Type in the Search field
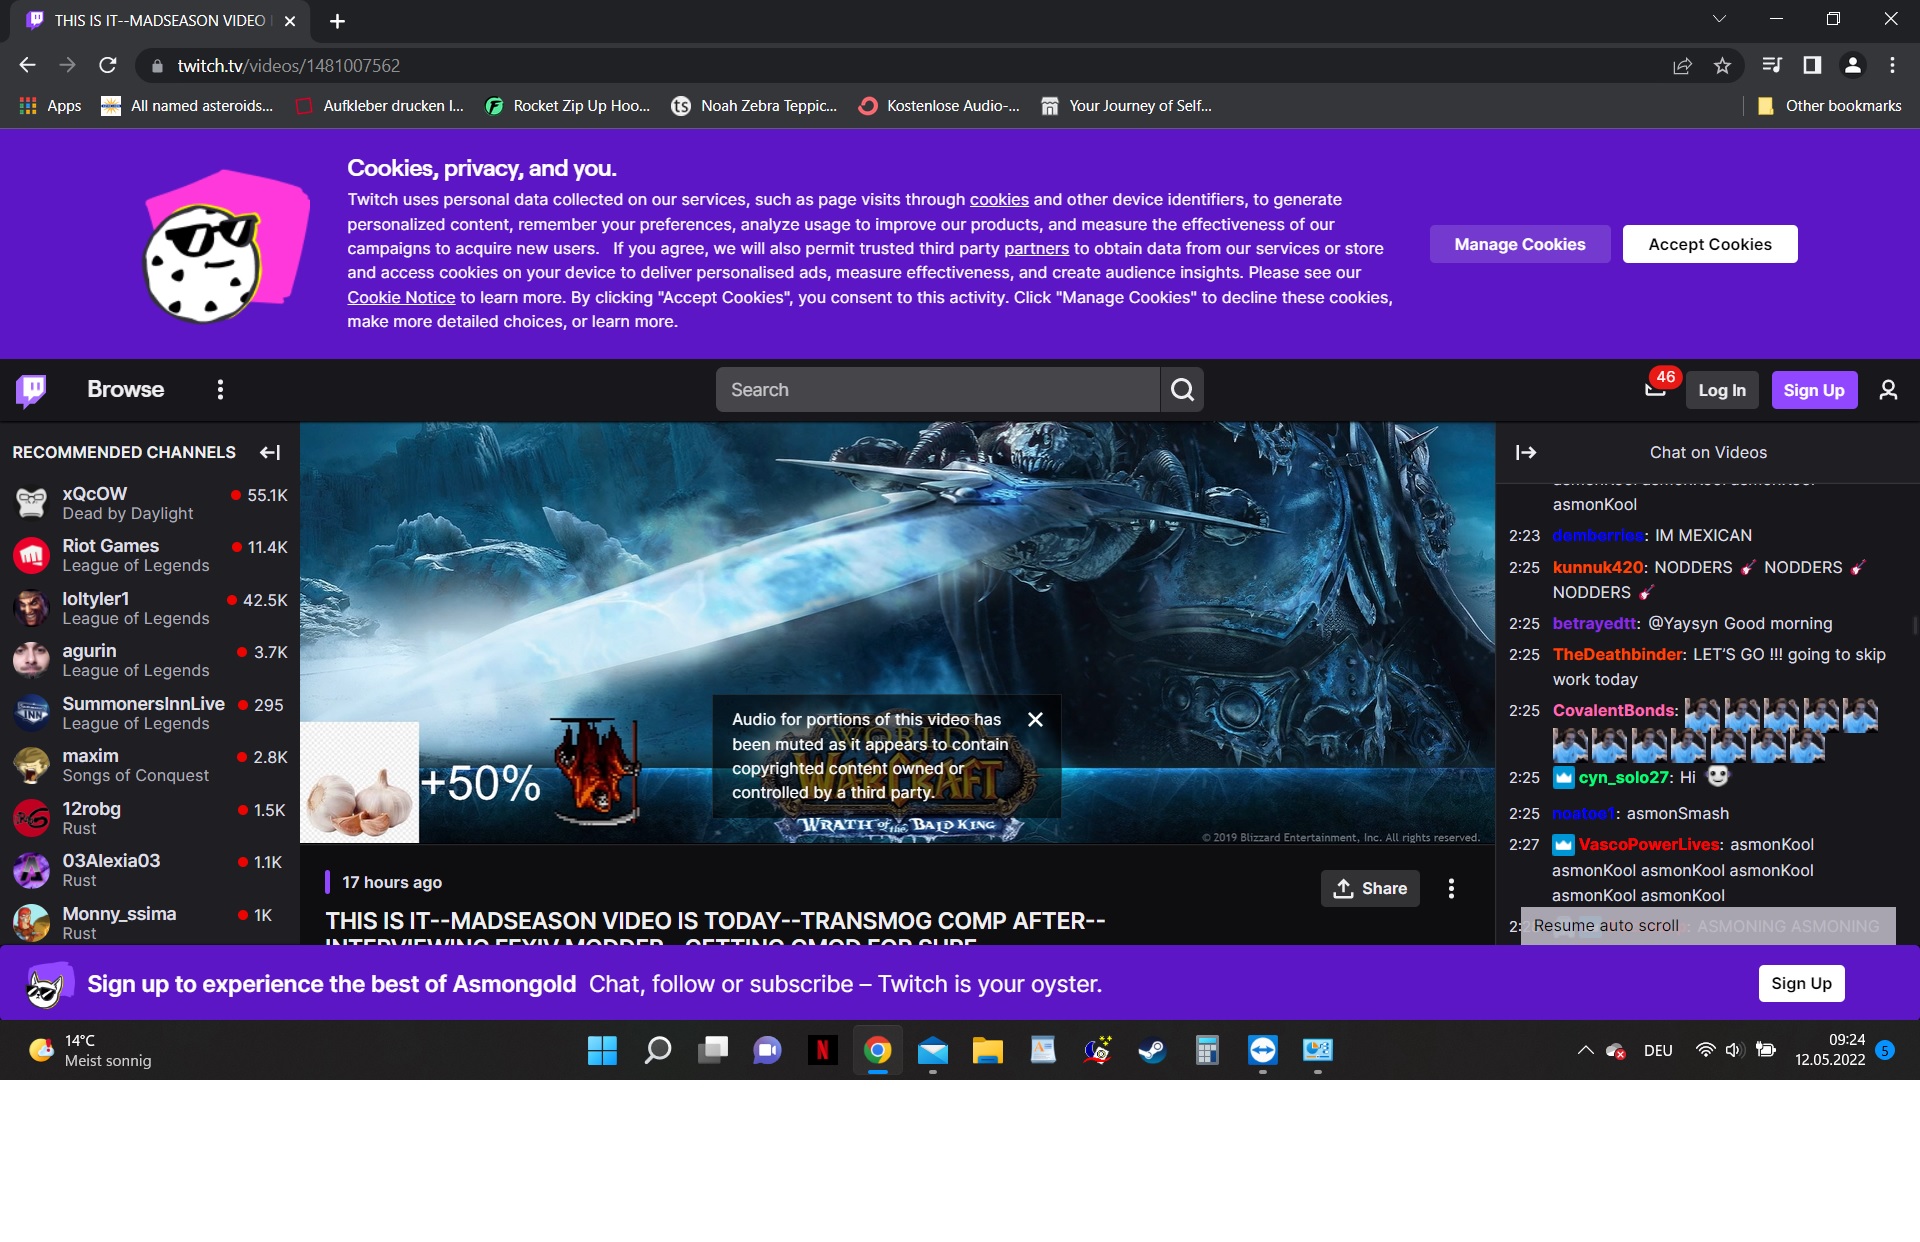The width and height of the screenshot is (1920, 1242). click(937, 390)
